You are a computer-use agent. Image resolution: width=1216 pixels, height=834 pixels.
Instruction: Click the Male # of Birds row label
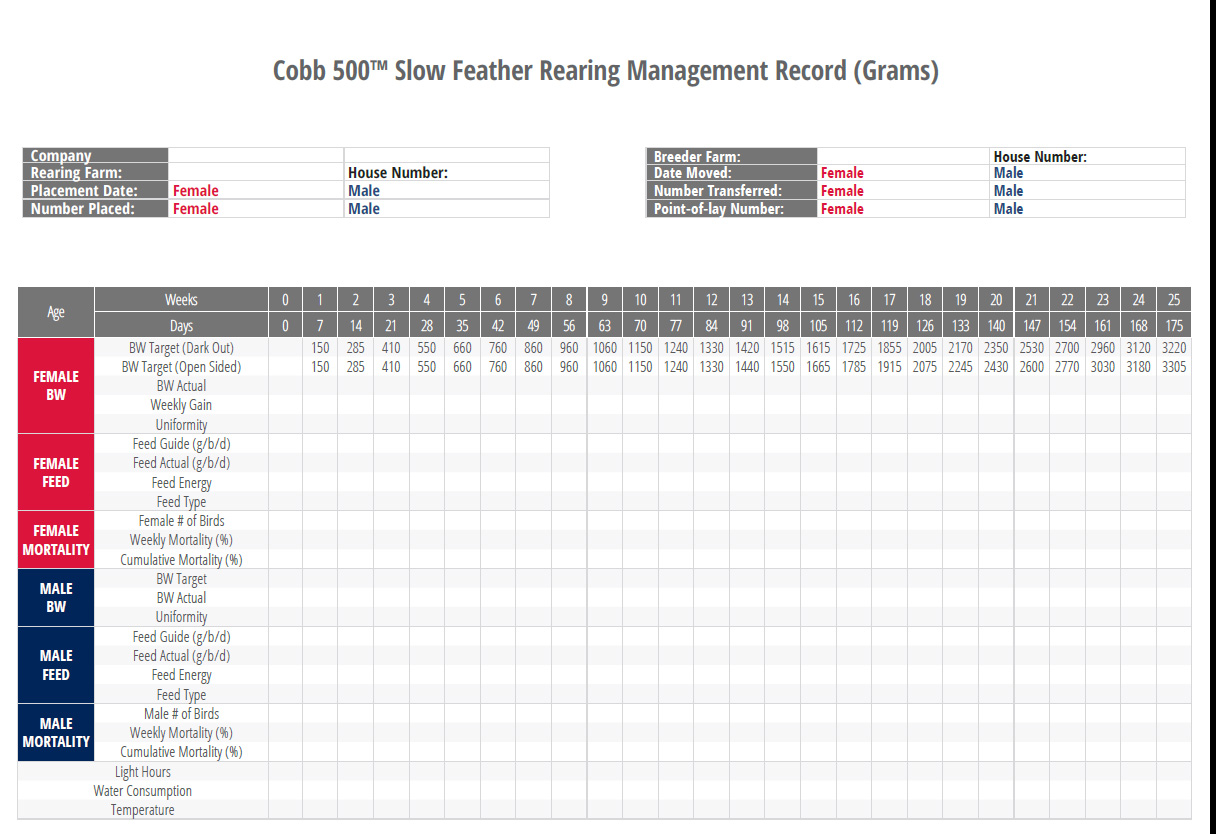point(181,714)
